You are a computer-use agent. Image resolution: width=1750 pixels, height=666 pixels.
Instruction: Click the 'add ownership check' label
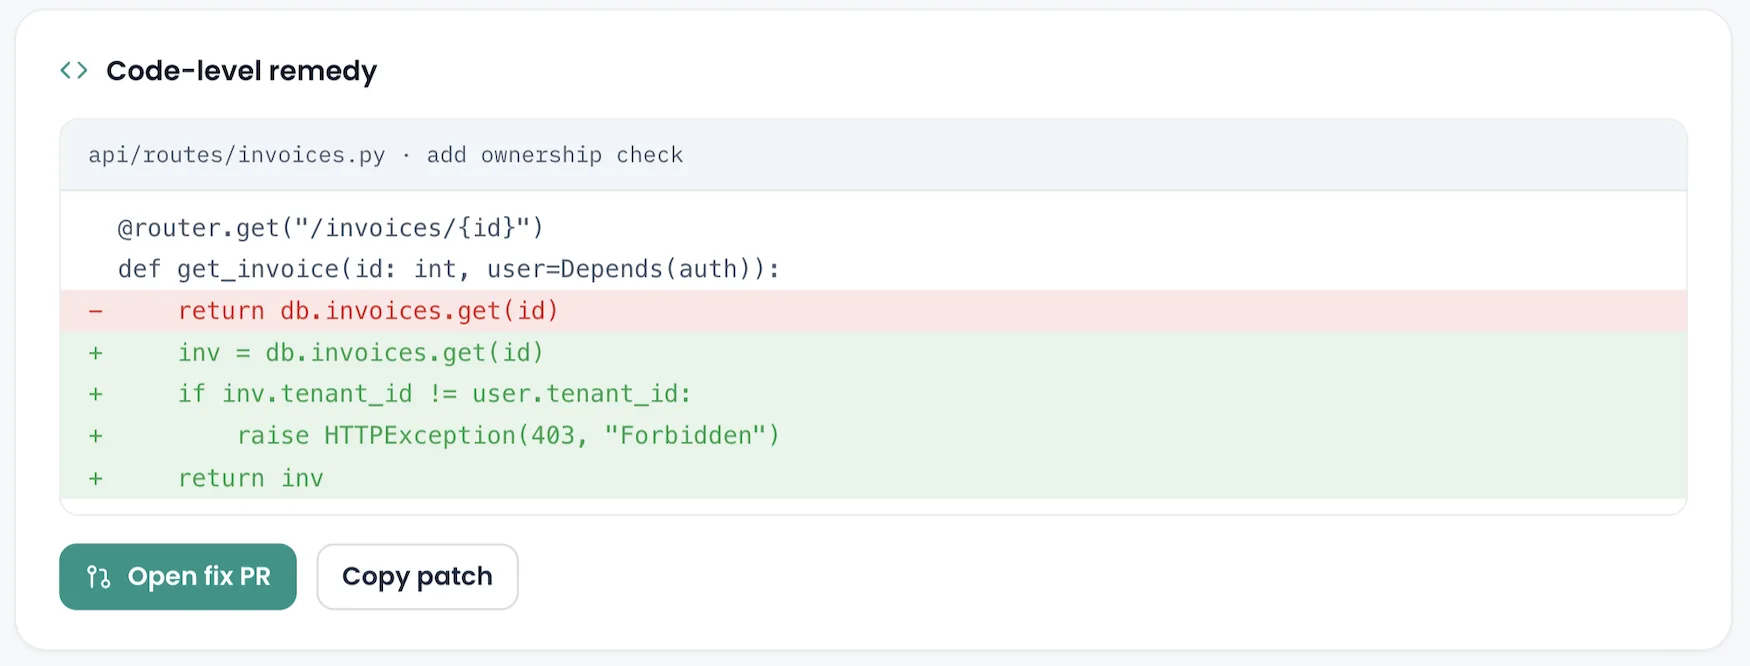(555, 155)
